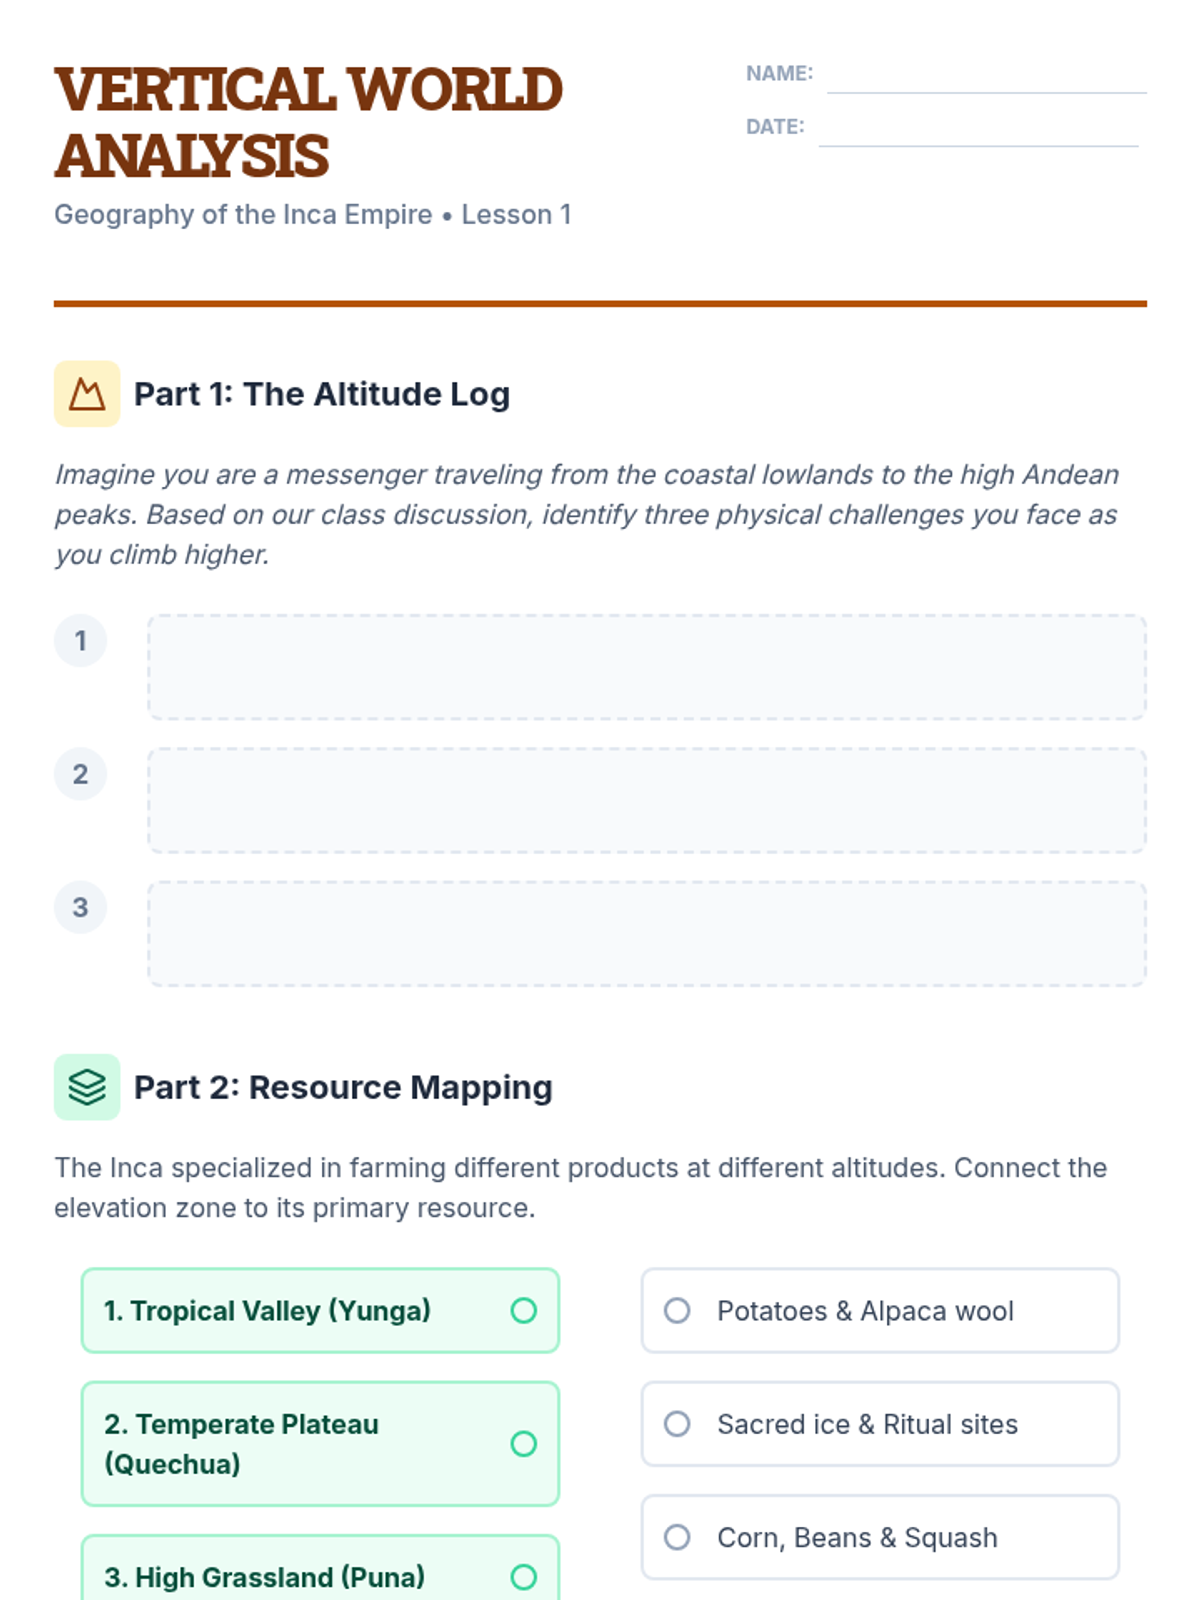
Task: Click the Part 2: Resource Mapping heading
Action: (x=343, y=1087)
